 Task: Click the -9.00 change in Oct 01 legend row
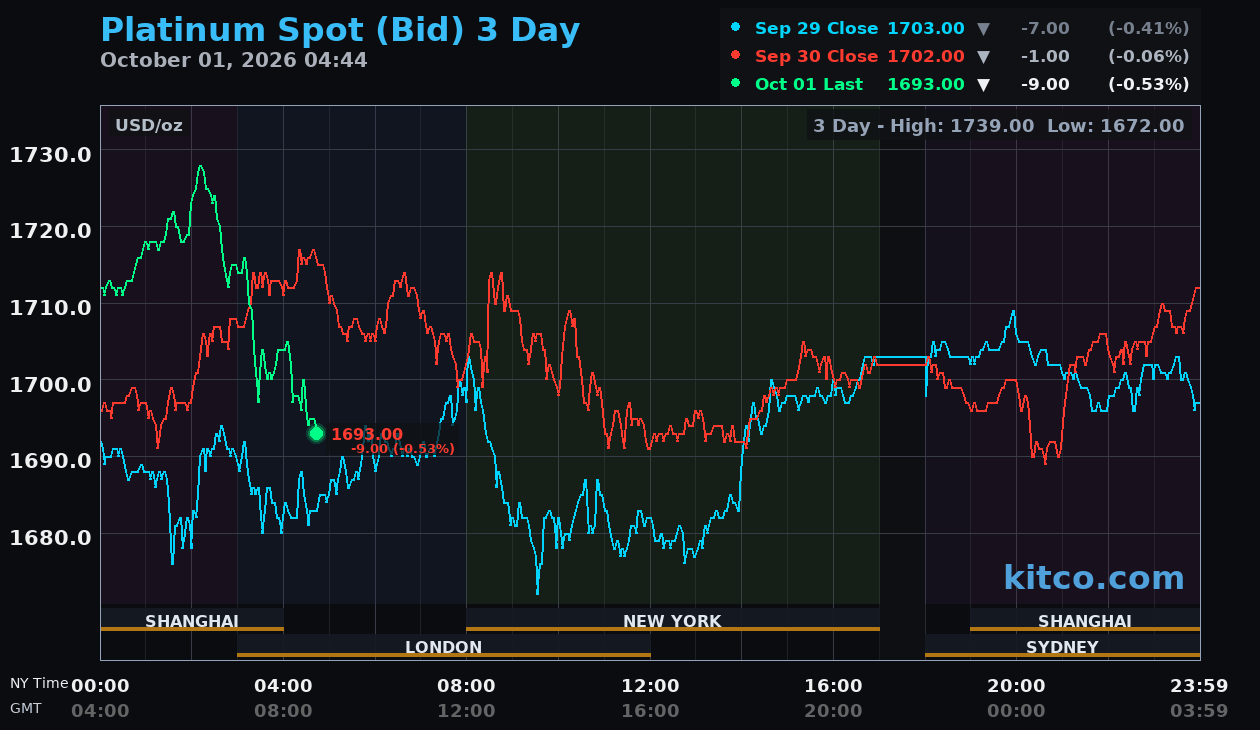click(x=1045, y=85)
